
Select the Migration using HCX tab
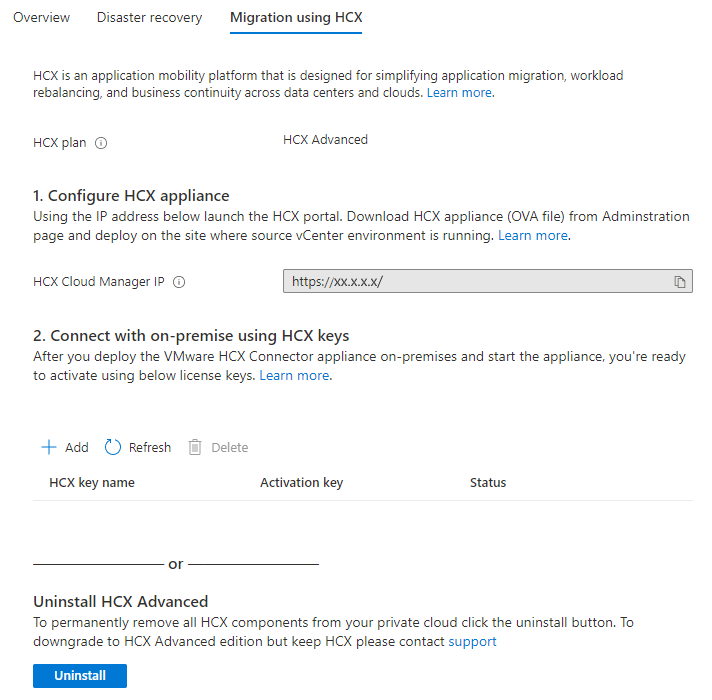pos(295,18)
